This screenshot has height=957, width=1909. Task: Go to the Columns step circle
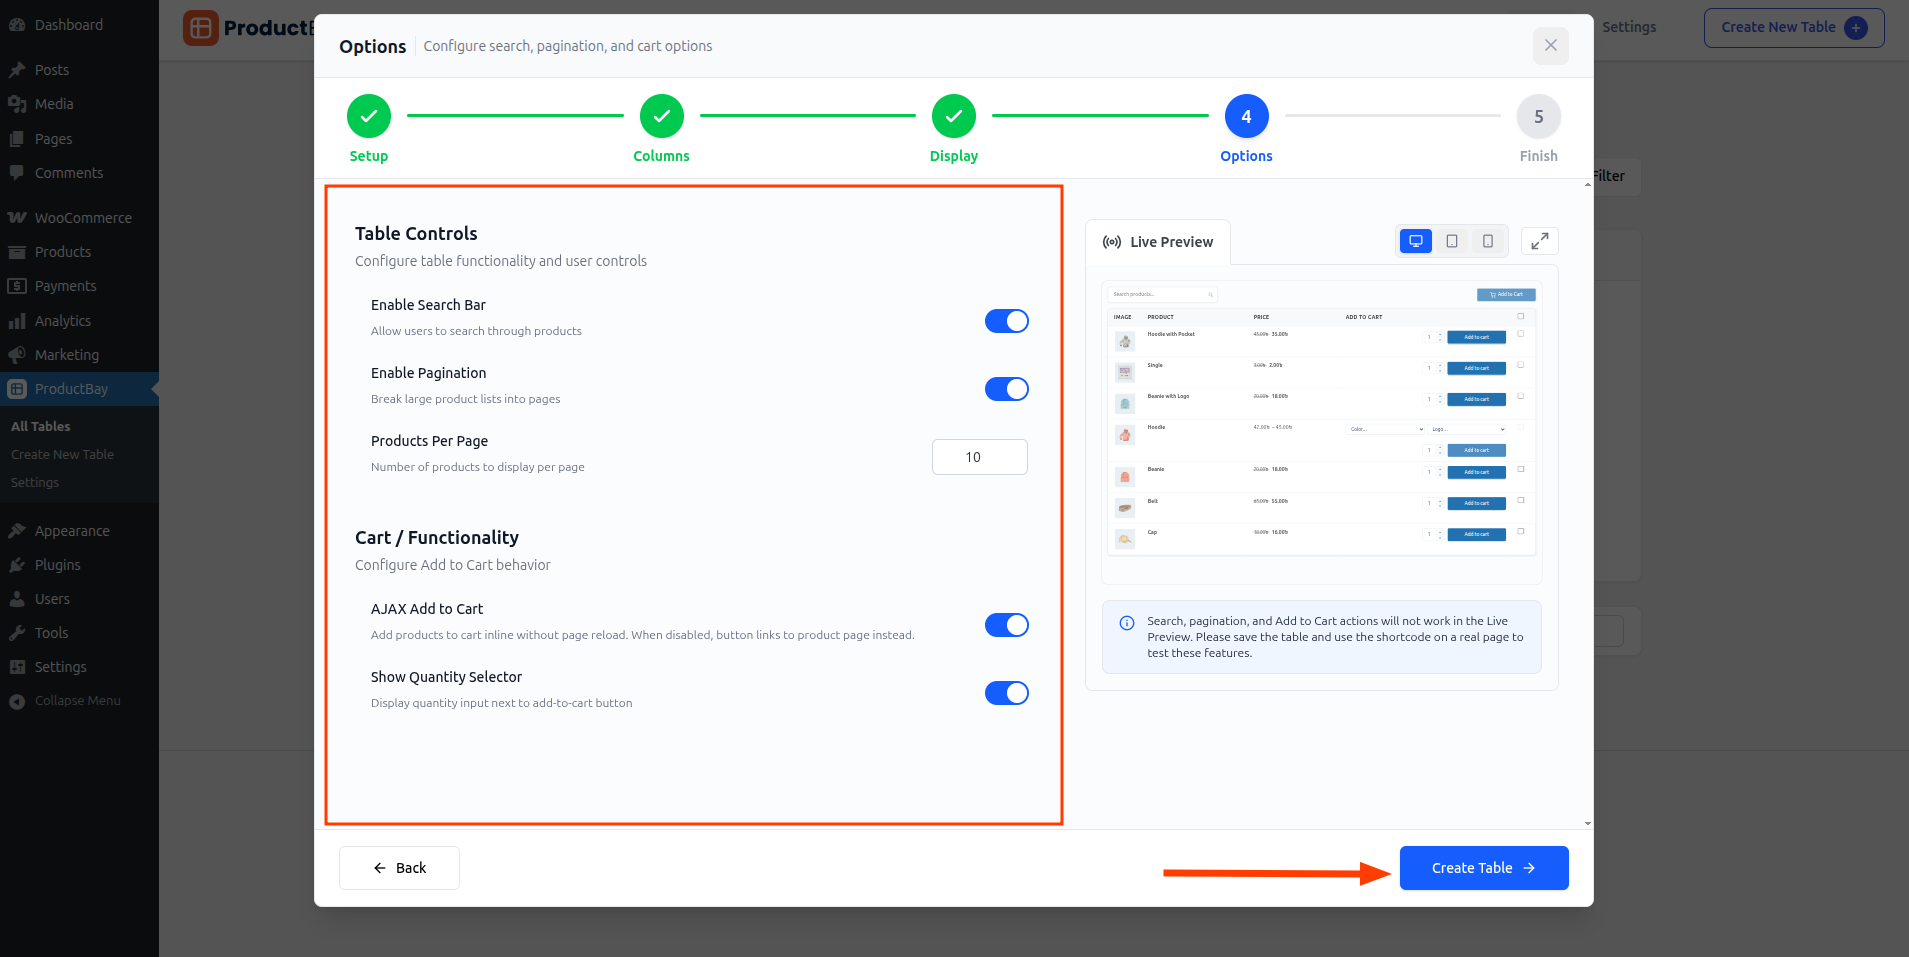pyautogui.click(x=661, y=117)
